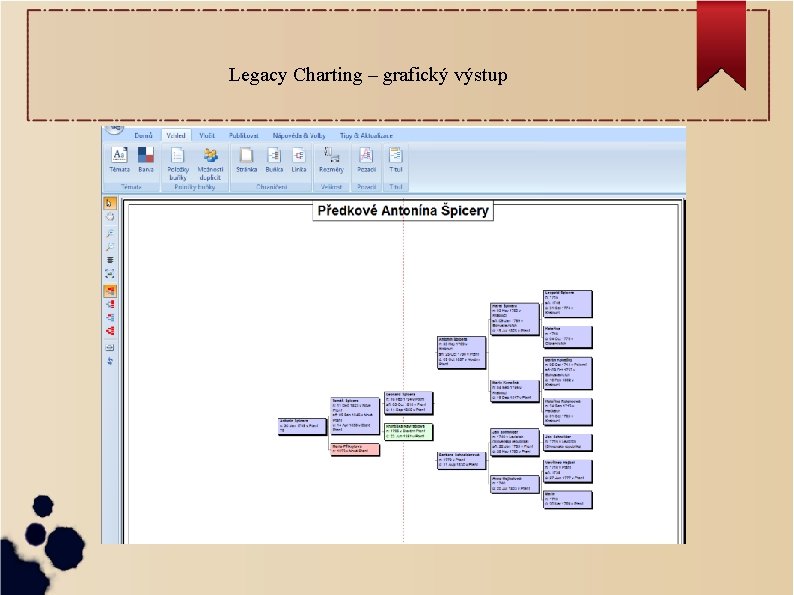
Task: Select the green person box
Action: coord(408,431)
